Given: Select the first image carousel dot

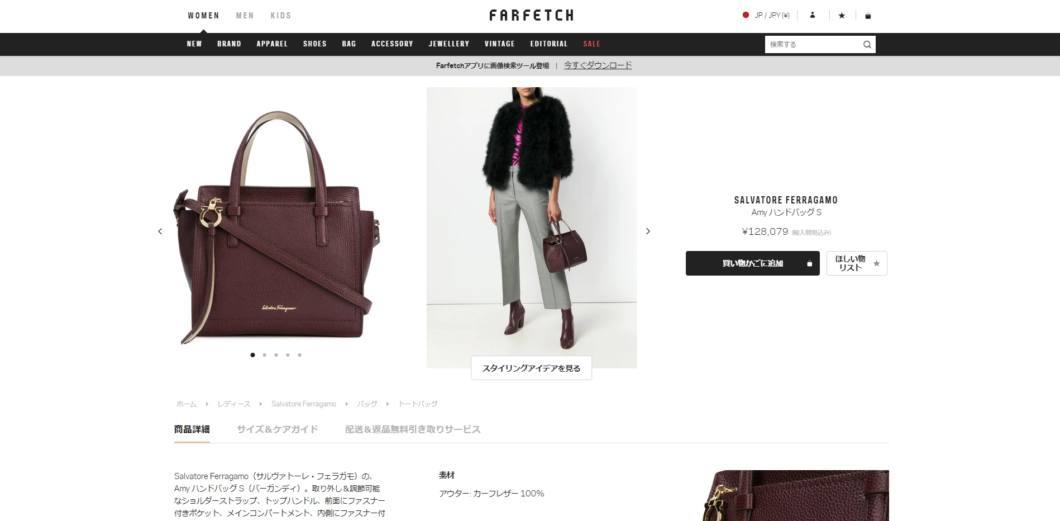Looking at the screenshot, I should click(253, 355).
